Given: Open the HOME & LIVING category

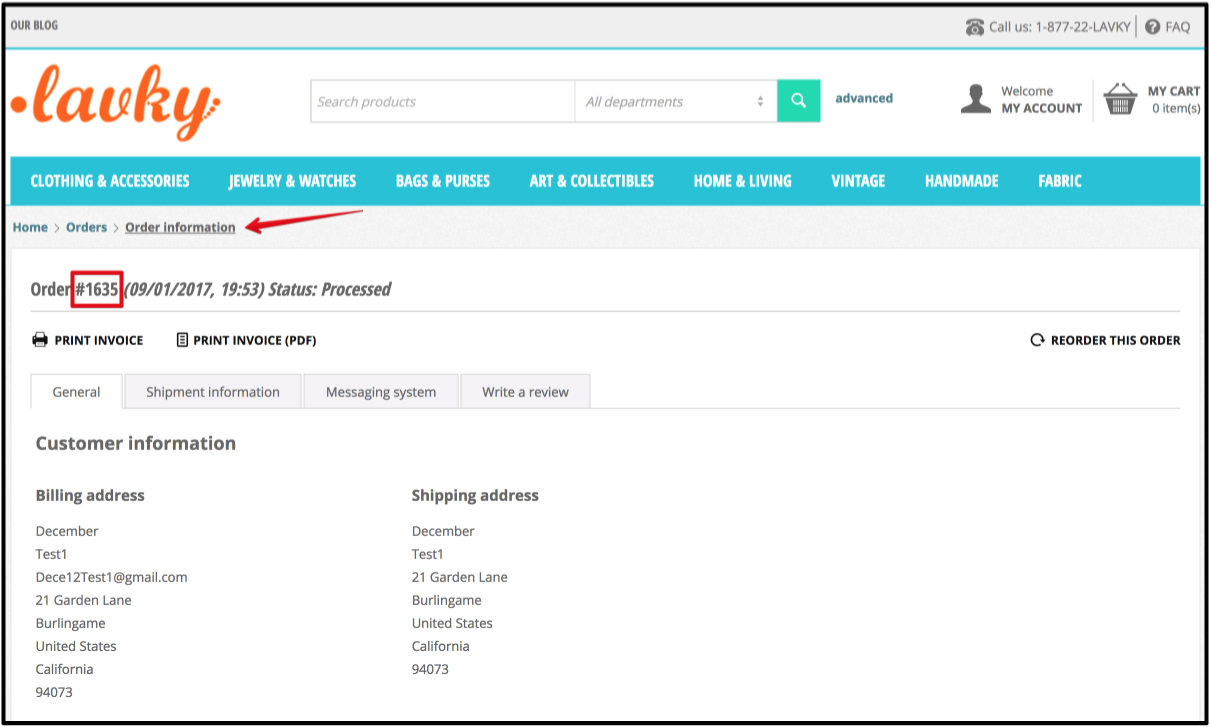Looking at the screenshot, I should click(x=742, y=181).
